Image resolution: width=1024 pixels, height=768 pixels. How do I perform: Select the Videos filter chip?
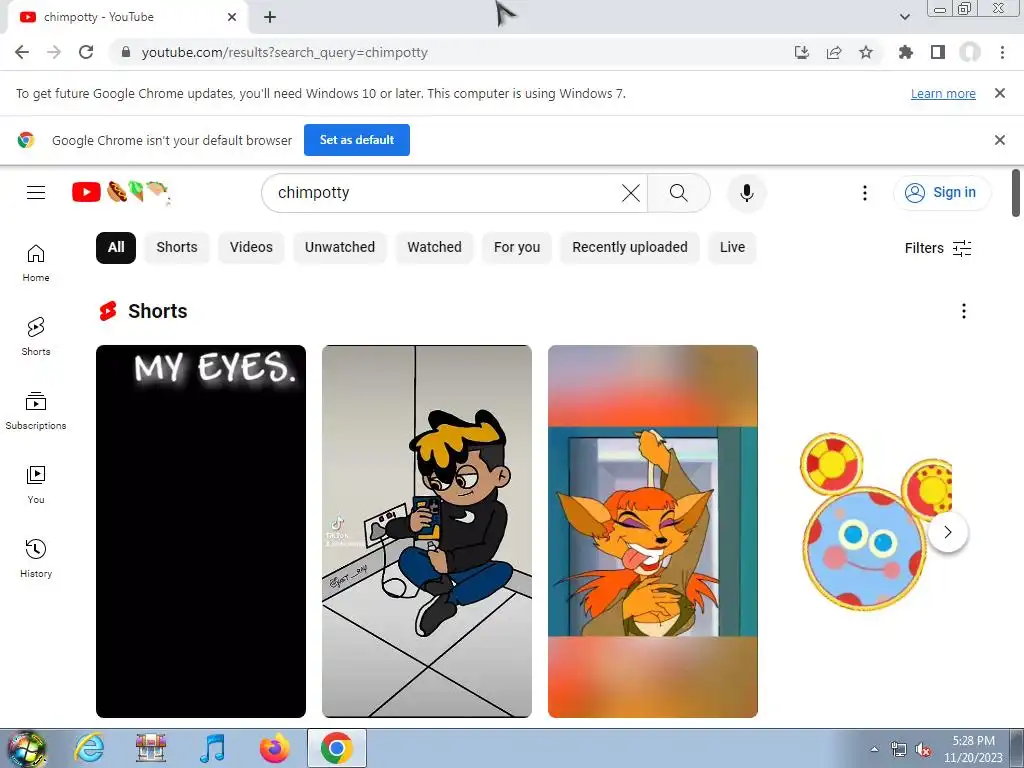coord(251,248)
